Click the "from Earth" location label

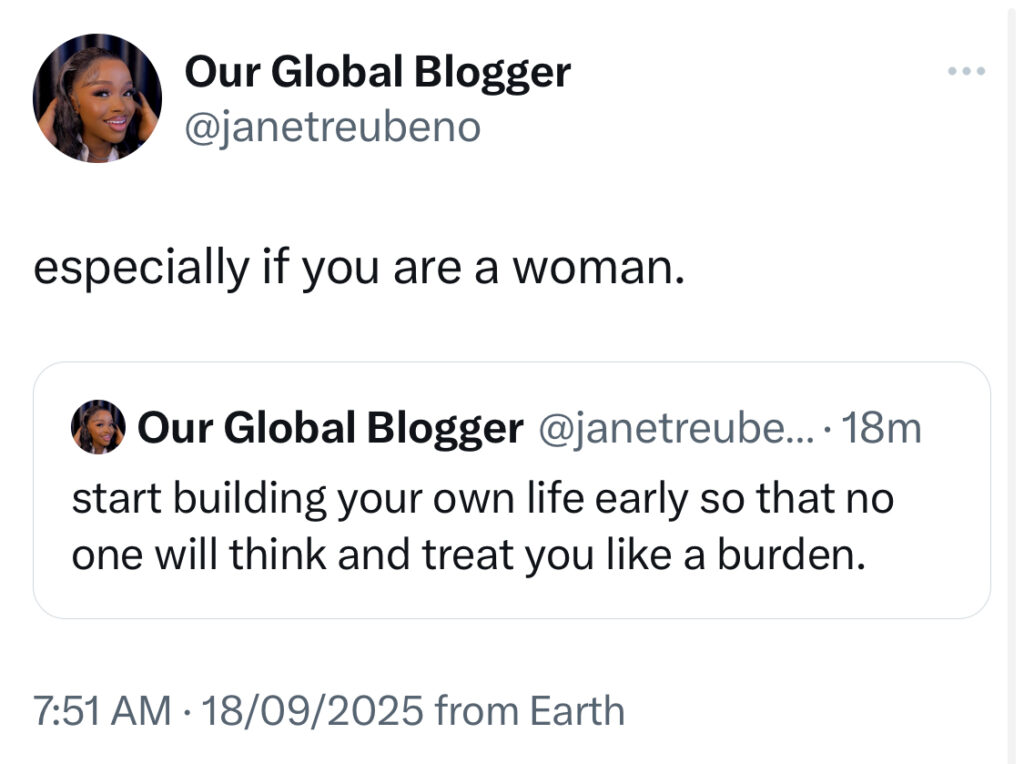[x=530, y=711]
